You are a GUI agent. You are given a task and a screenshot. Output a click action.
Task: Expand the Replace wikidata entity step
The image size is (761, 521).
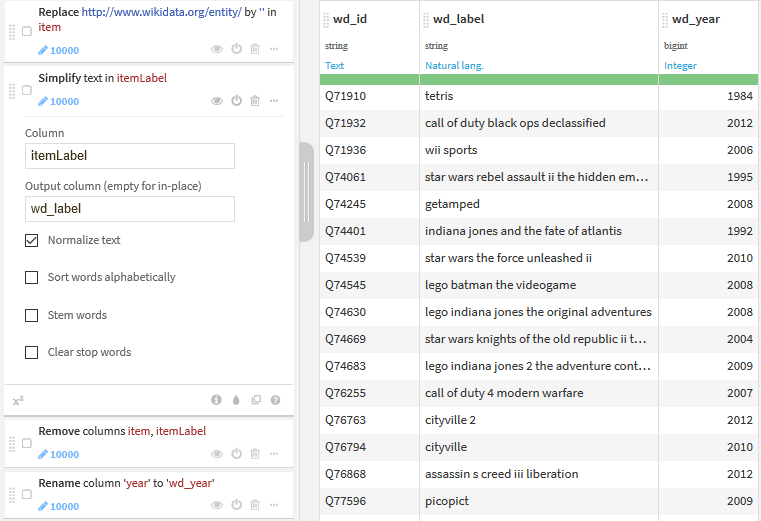tap(157, 19)
